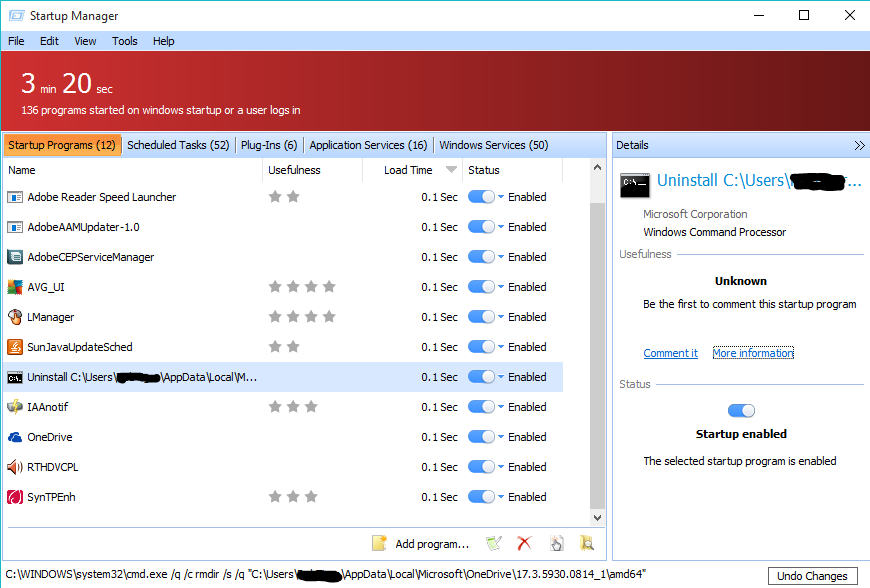Screen dimensions: 870x588
Task: Open status dropdown arrow for AVG_UI
Action: coord(501,287)
